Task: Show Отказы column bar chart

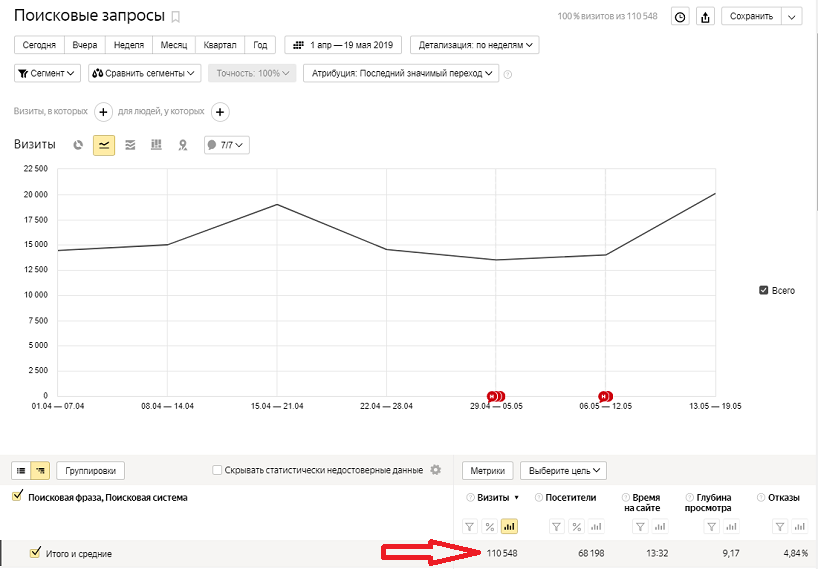Action: coord(800,527)
